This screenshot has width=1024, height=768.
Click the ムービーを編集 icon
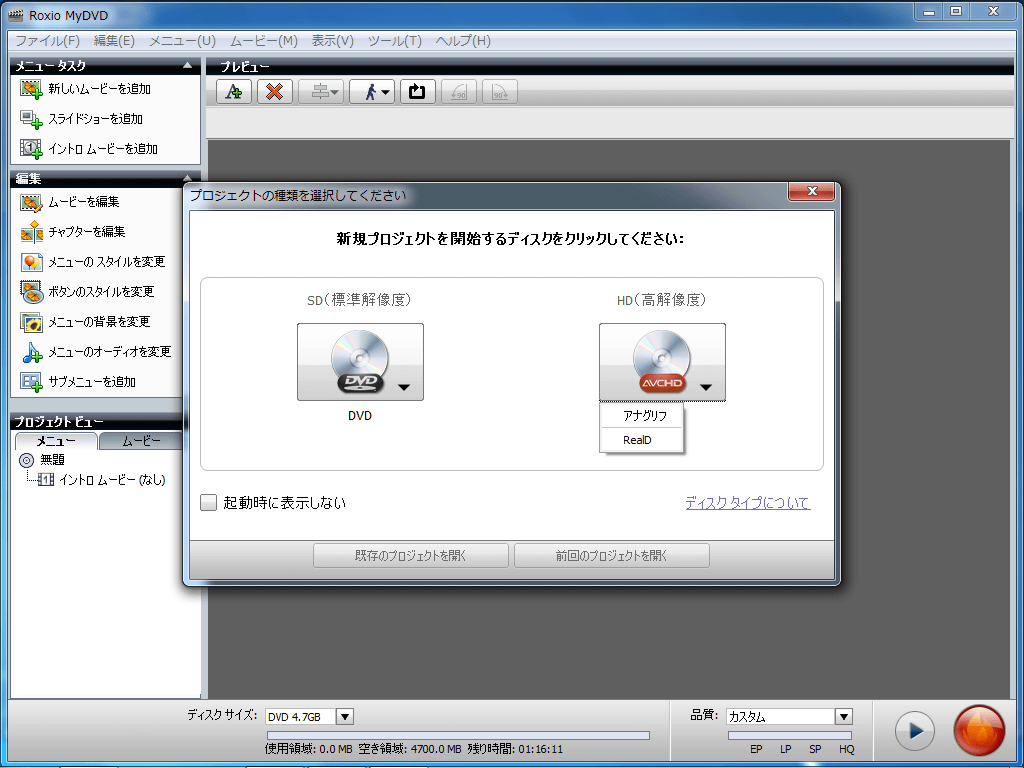(31, 202)
